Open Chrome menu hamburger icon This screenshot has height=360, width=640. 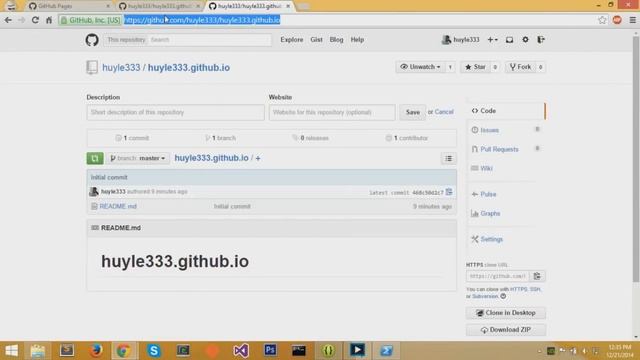(x=632, y=20)
